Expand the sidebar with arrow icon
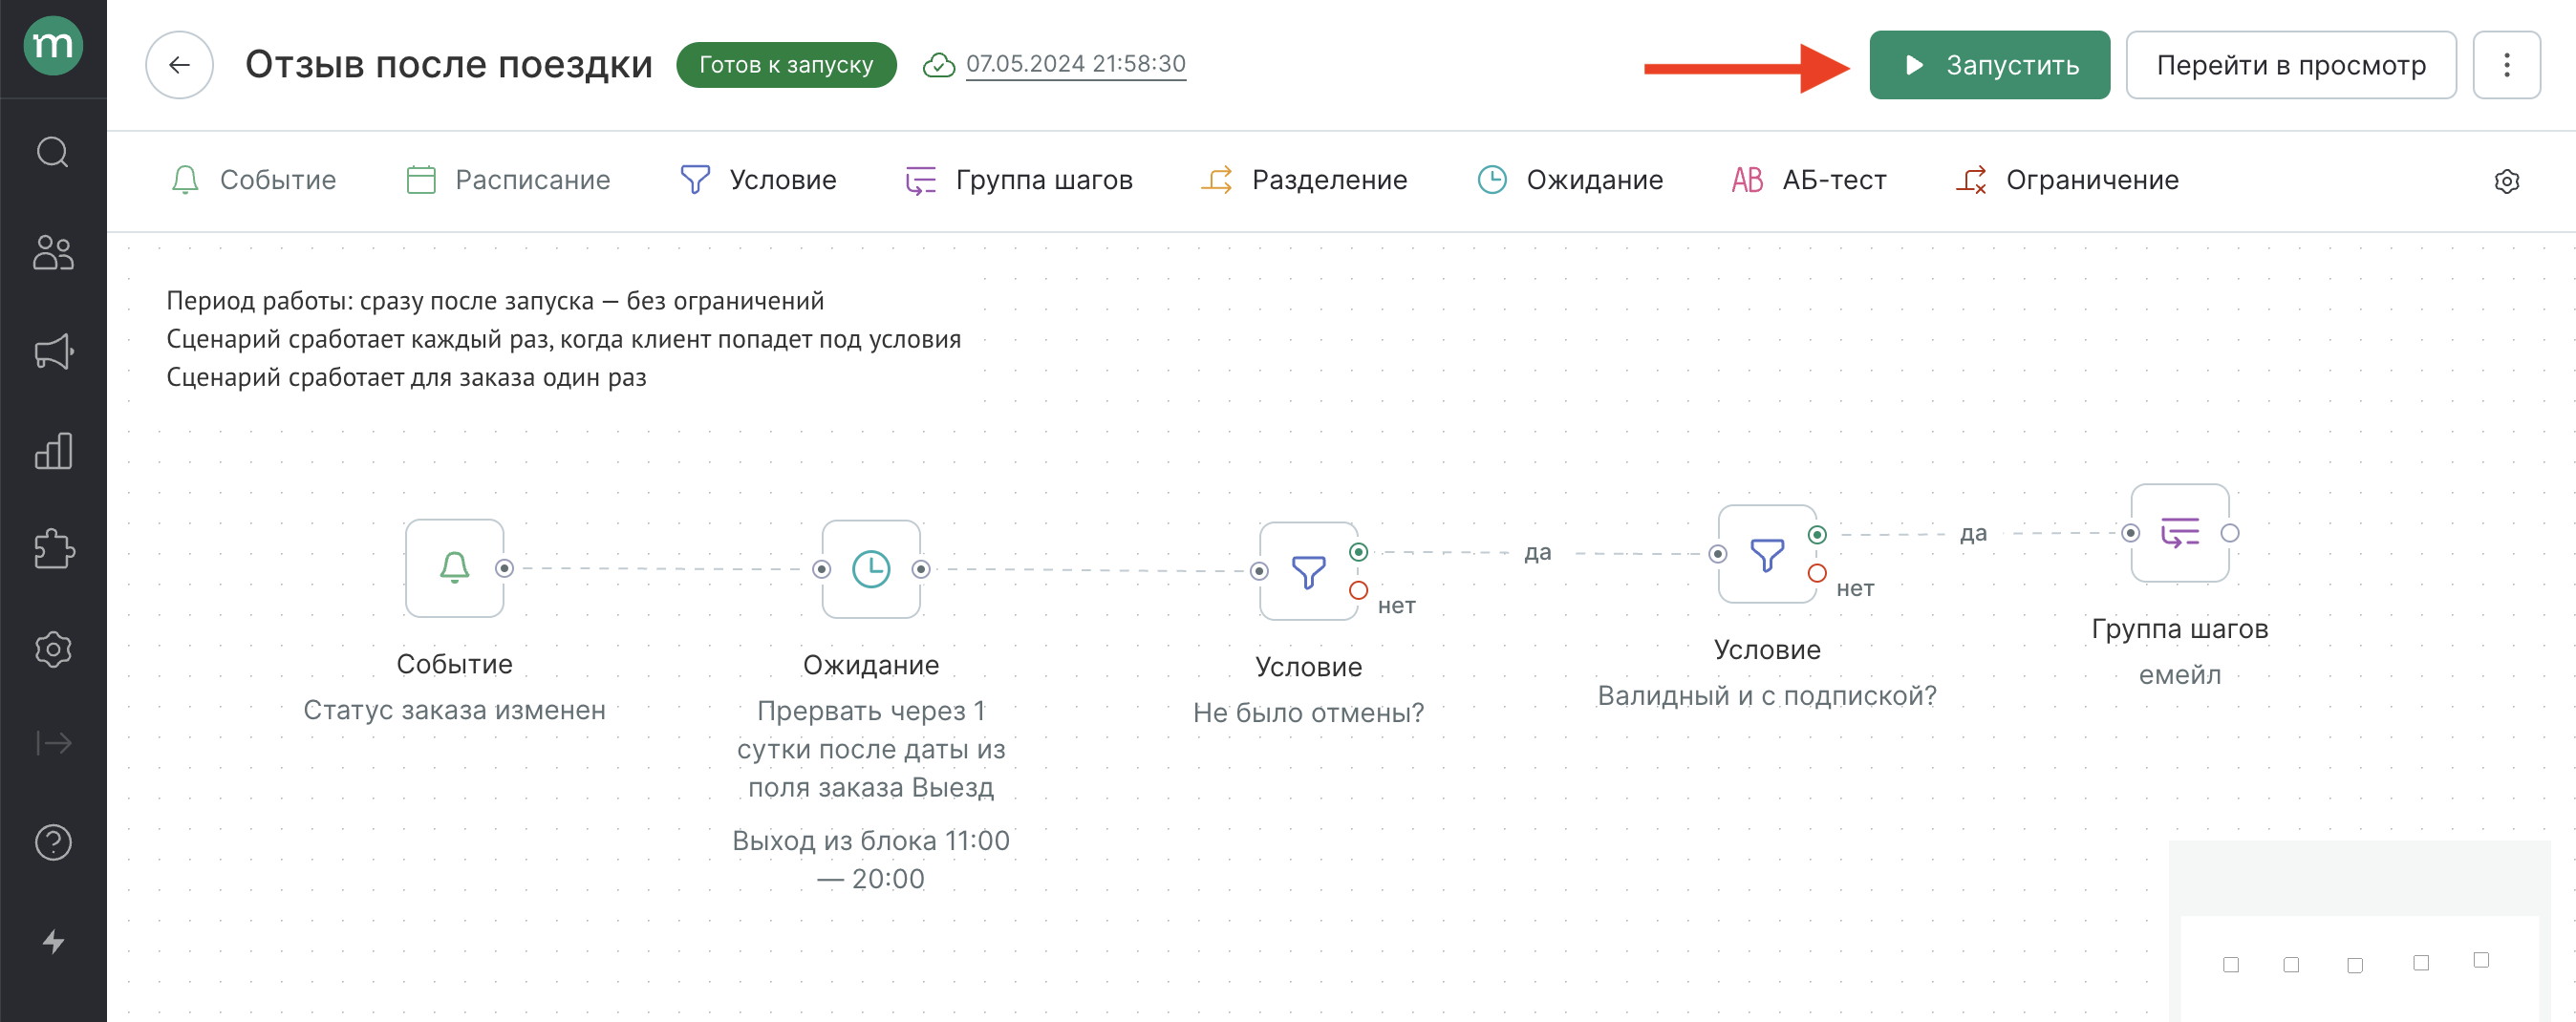The height and width of the screenshot is (1022, 2576). [53, 743]
